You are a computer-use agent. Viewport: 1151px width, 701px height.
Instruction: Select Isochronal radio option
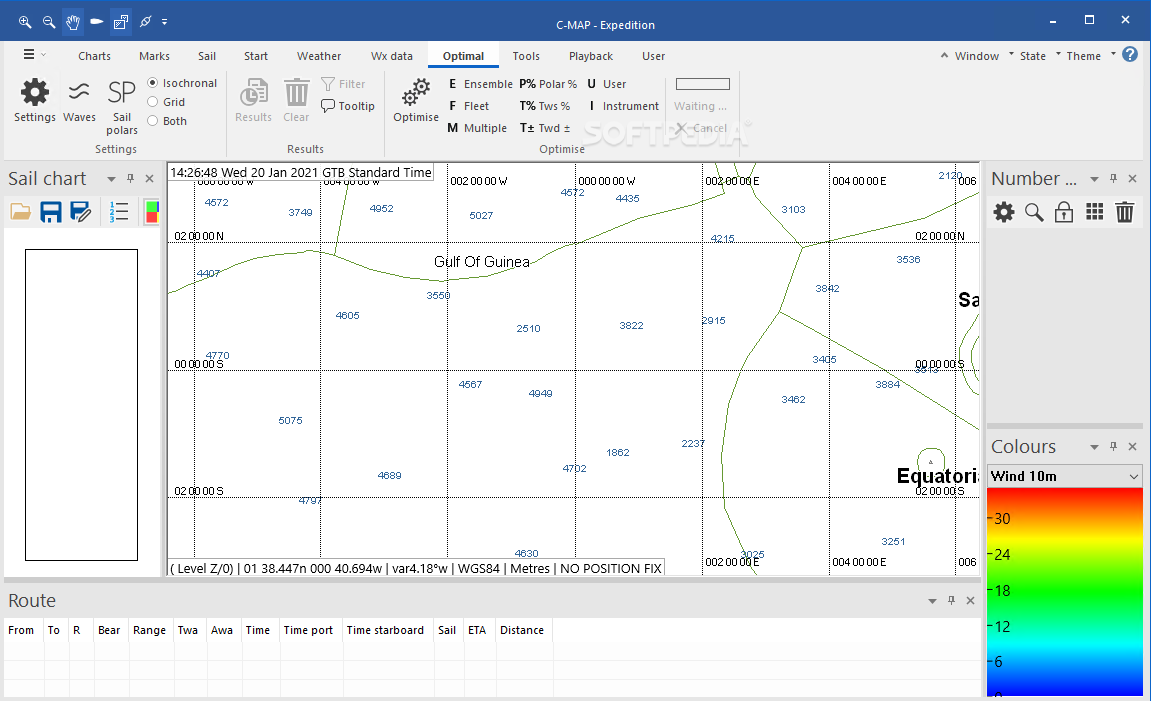point(182,83)
